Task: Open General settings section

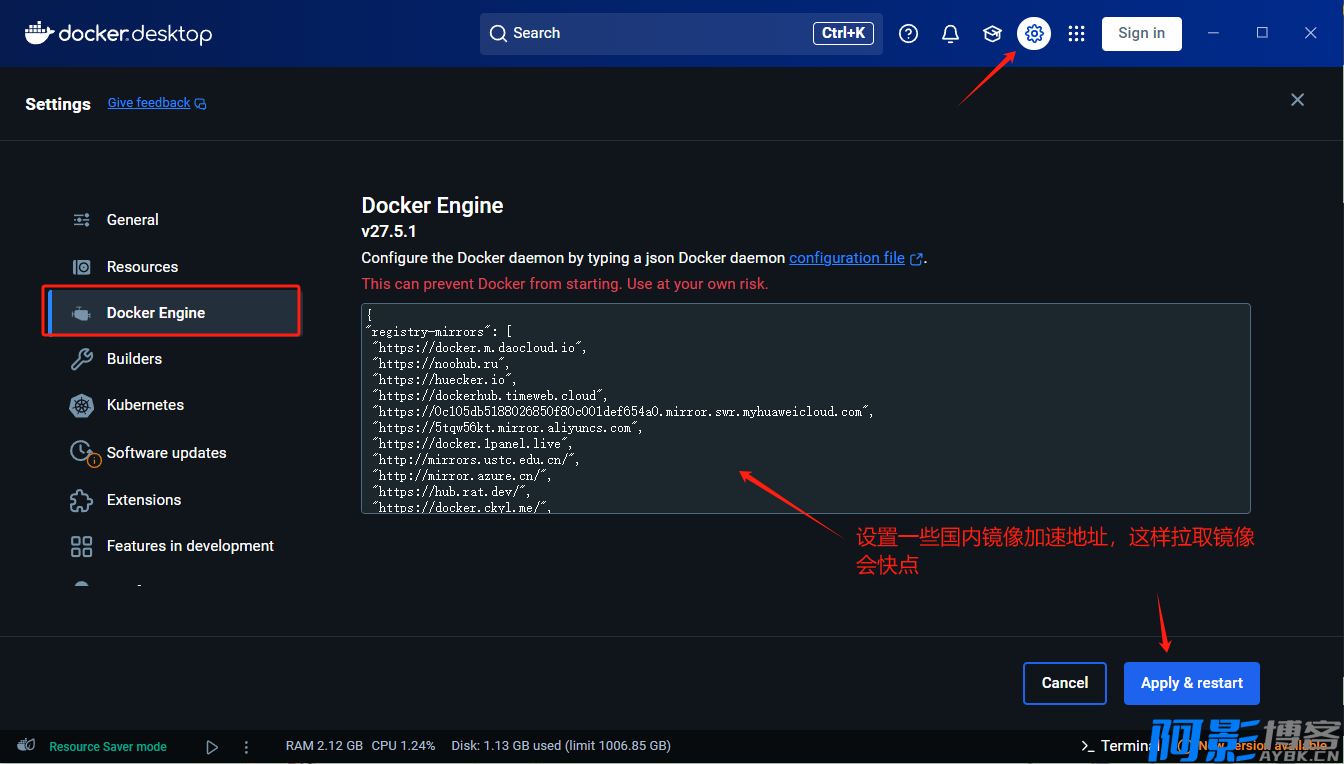Action: (132, 220)
